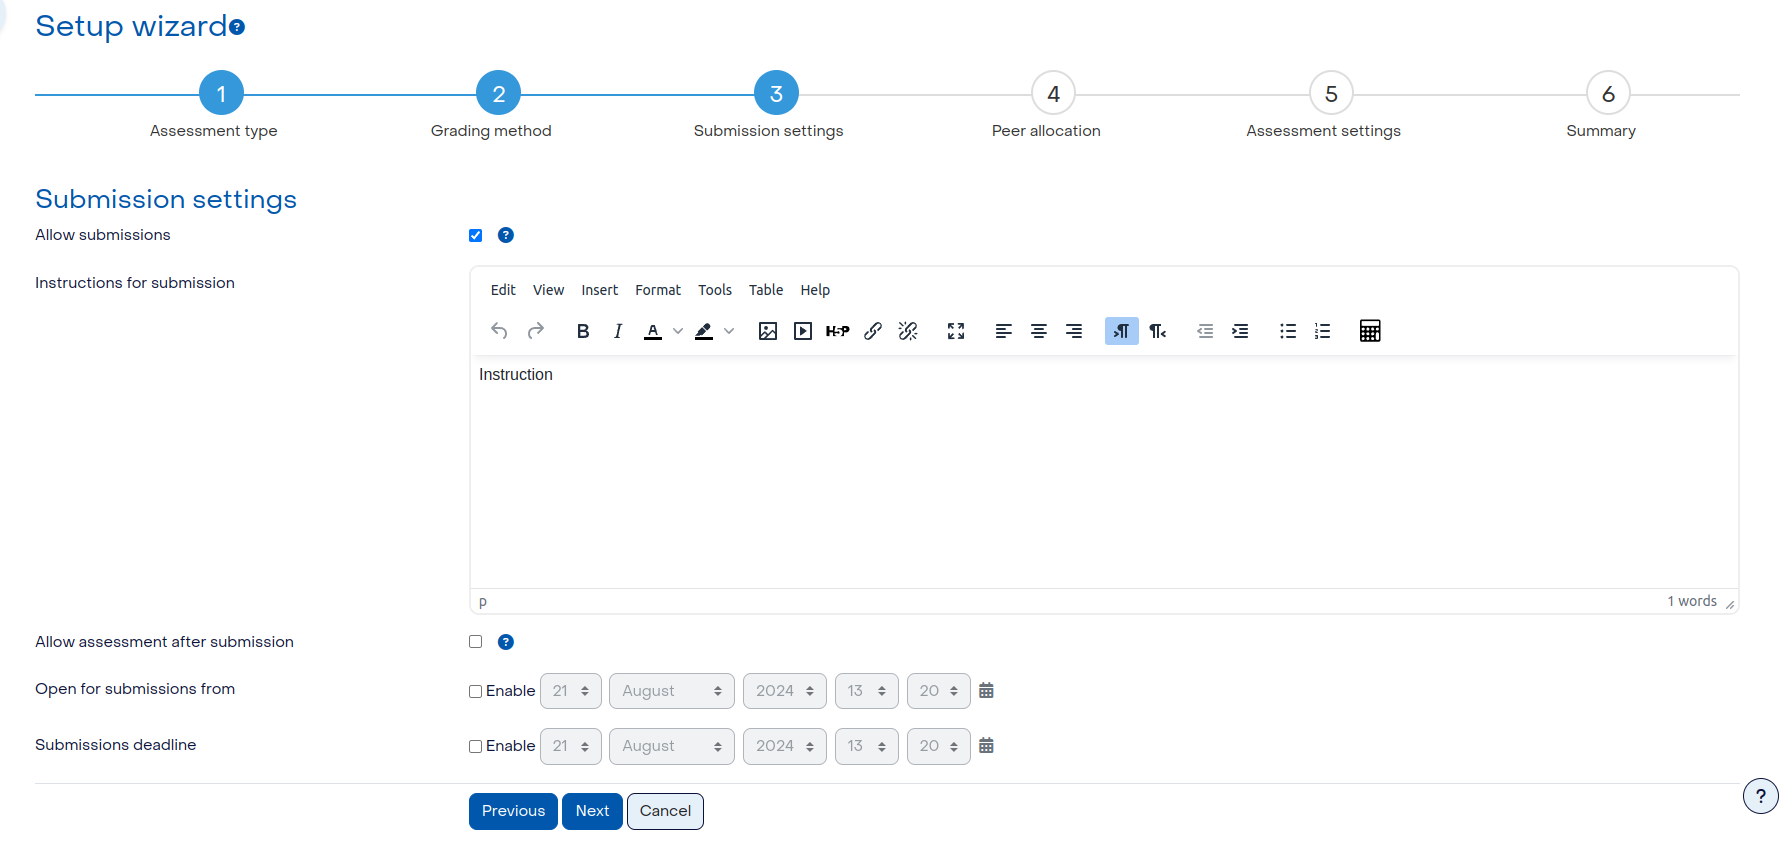Open the editor Tools menu

point(715,290)
